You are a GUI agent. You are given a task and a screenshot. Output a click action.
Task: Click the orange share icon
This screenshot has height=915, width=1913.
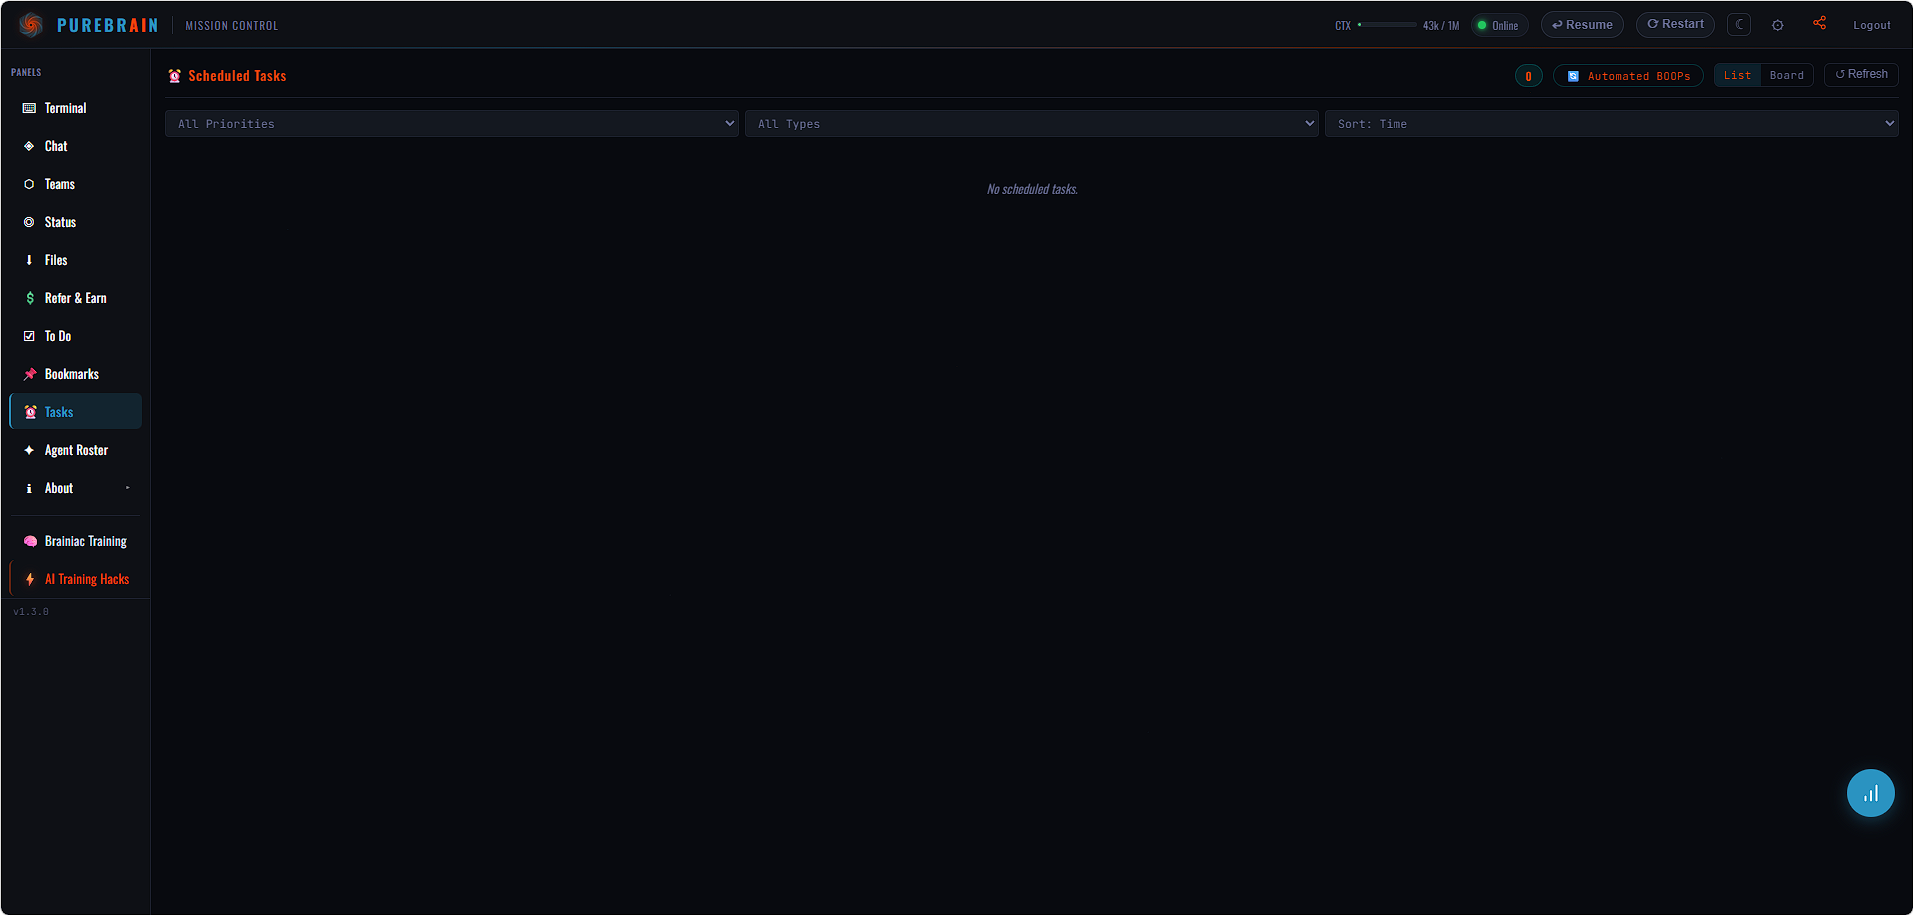(1819, 23)
